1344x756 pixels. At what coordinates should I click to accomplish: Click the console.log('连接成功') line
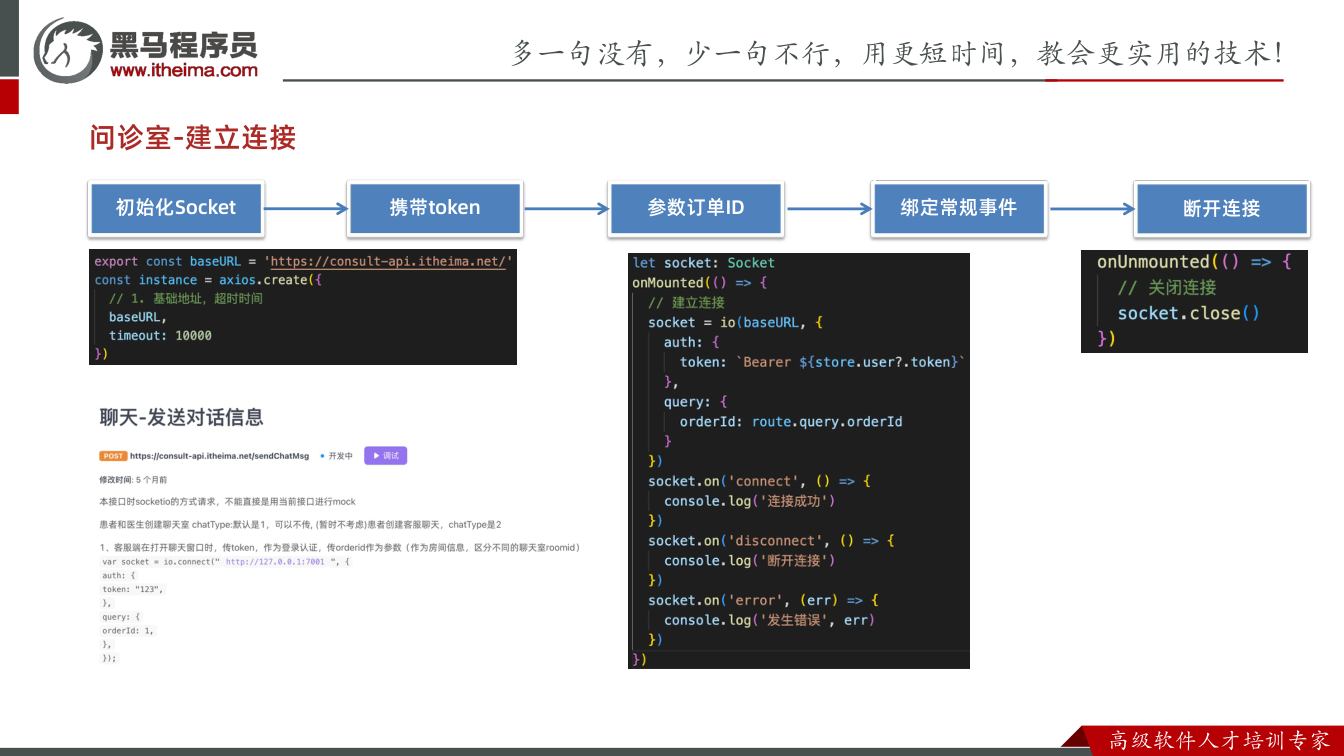[x=749, y=501]
